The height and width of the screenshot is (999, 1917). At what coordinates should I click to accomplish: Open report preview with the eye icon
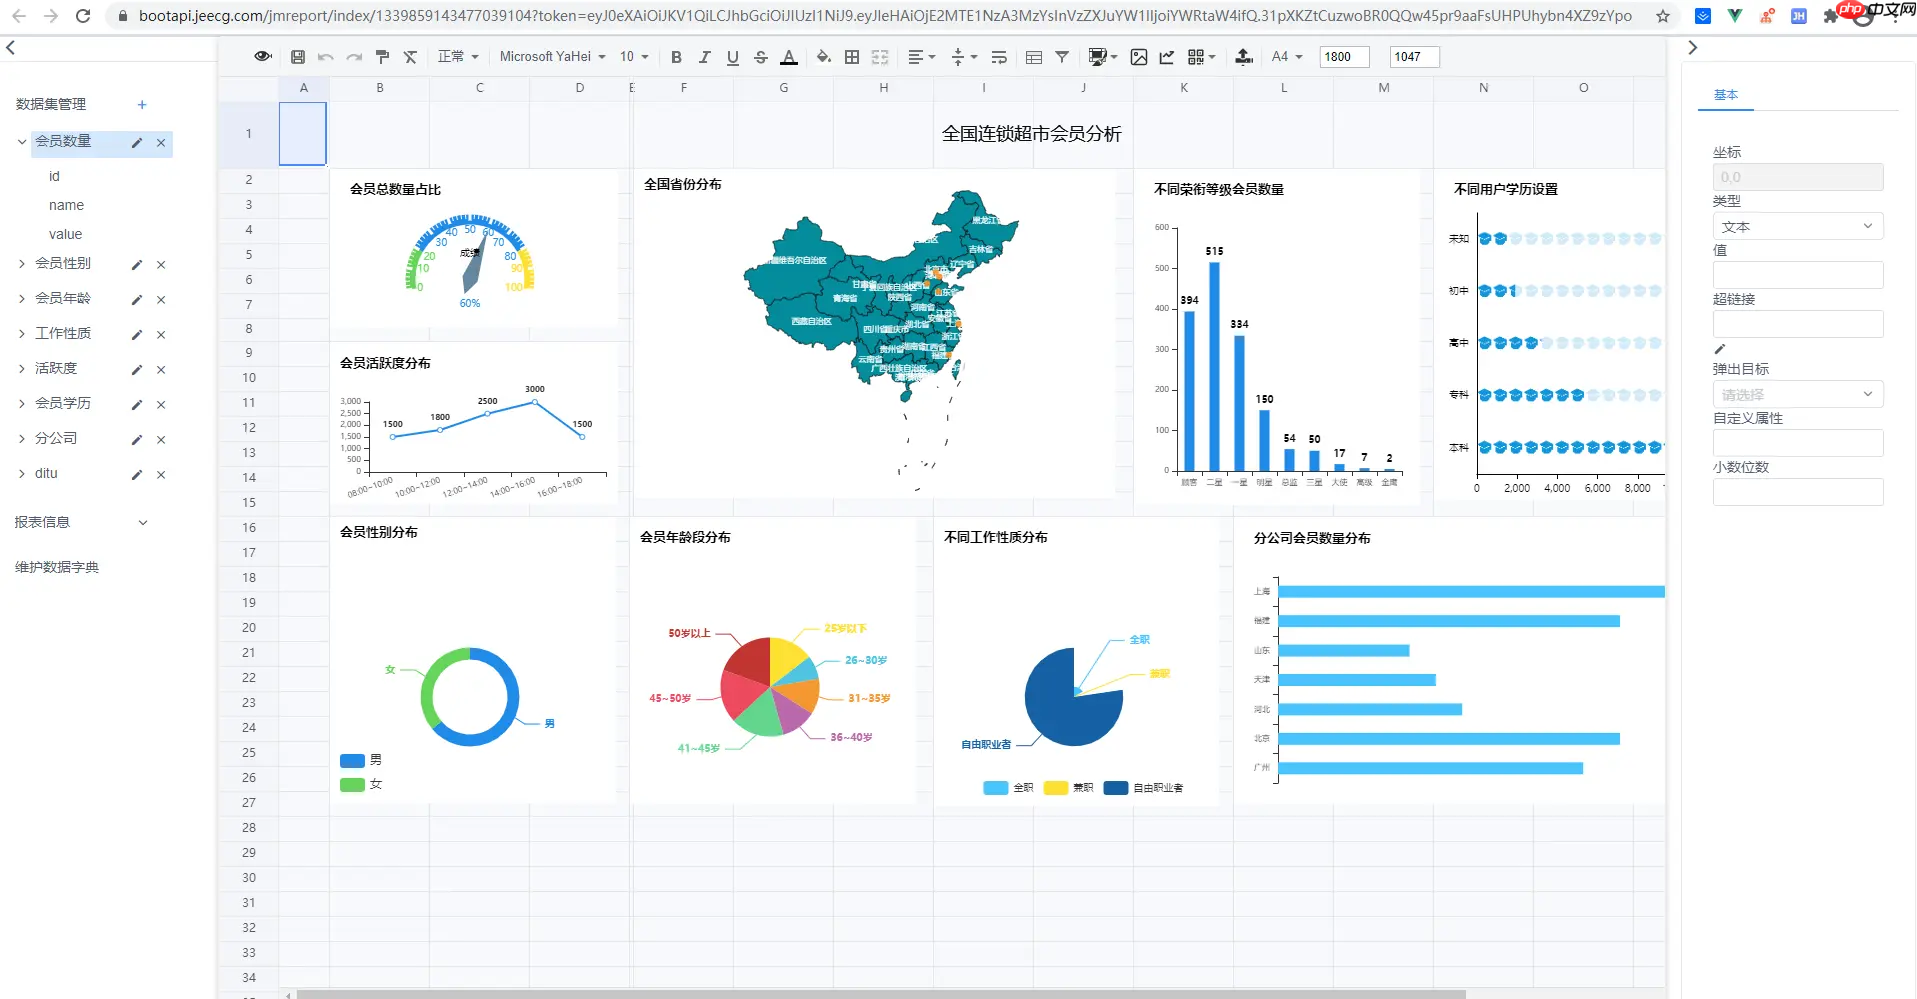click(x=261, y=56)
